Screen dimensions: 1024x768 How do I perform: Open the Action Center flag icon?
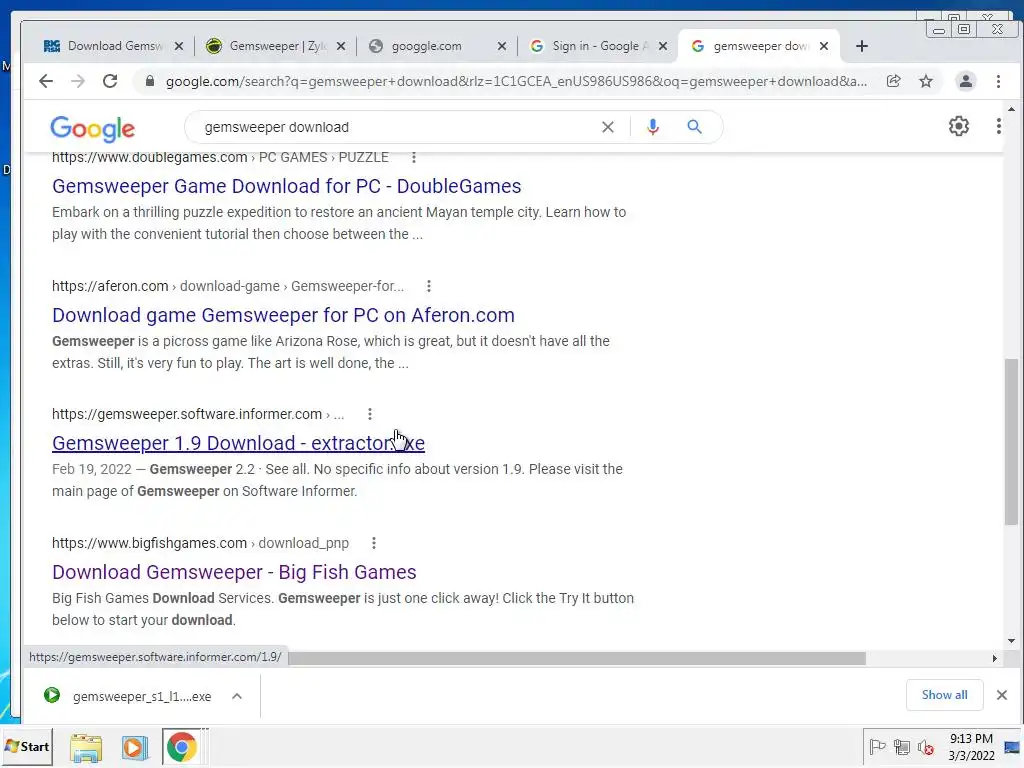pos(877,746)
